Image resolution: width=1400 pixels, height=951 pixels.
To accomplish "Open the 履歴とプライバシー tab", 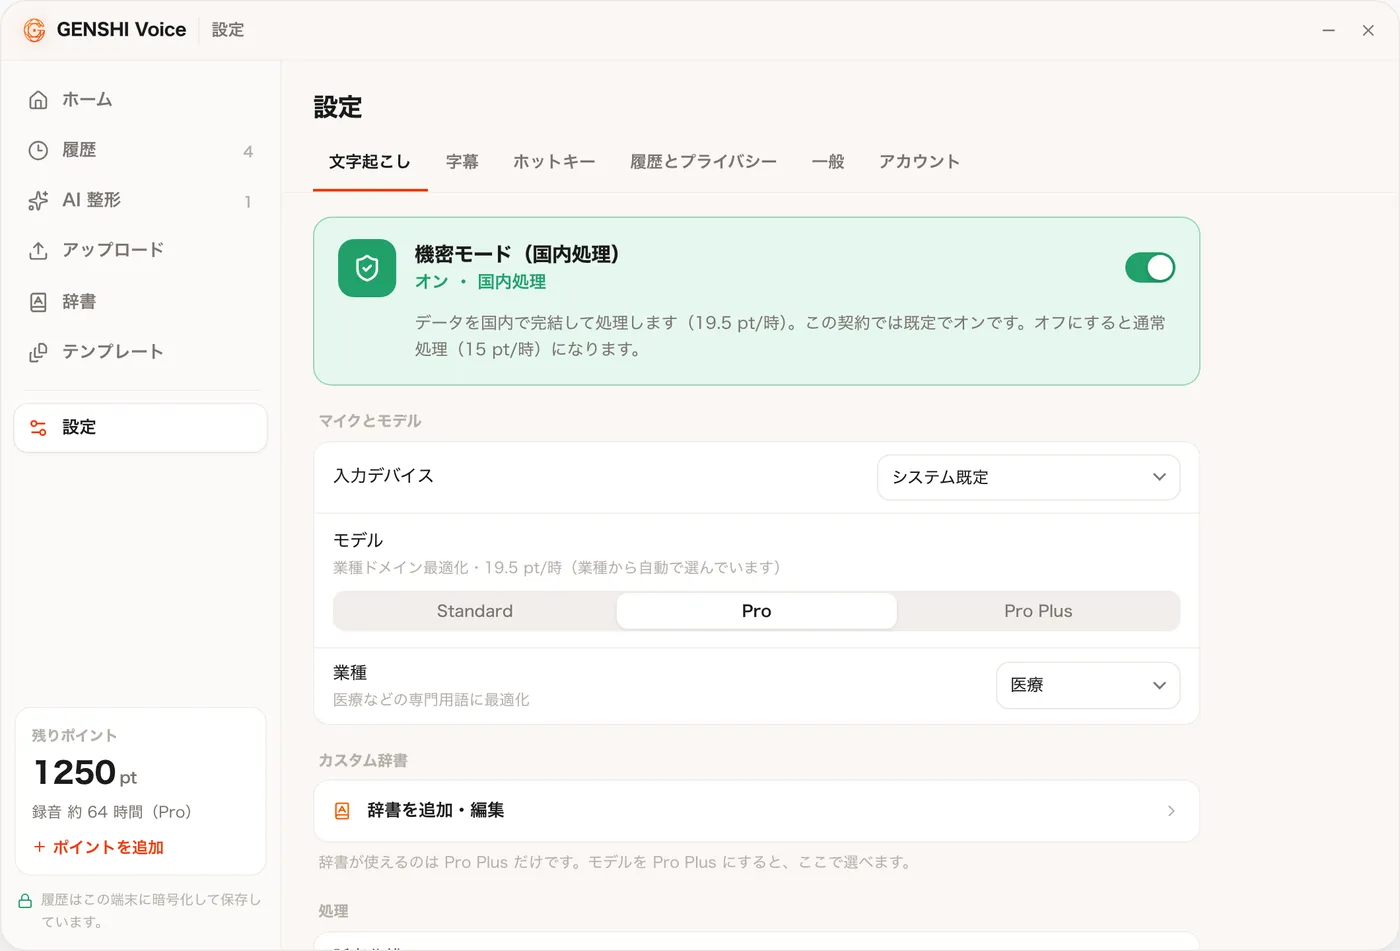I will click(703, 162).
